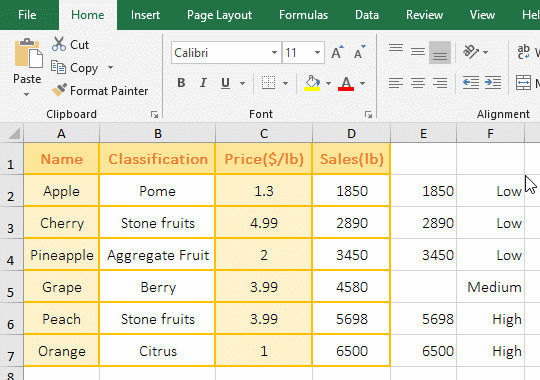
Task: Select the Citrus classification cell
Action: coord(157,351)
